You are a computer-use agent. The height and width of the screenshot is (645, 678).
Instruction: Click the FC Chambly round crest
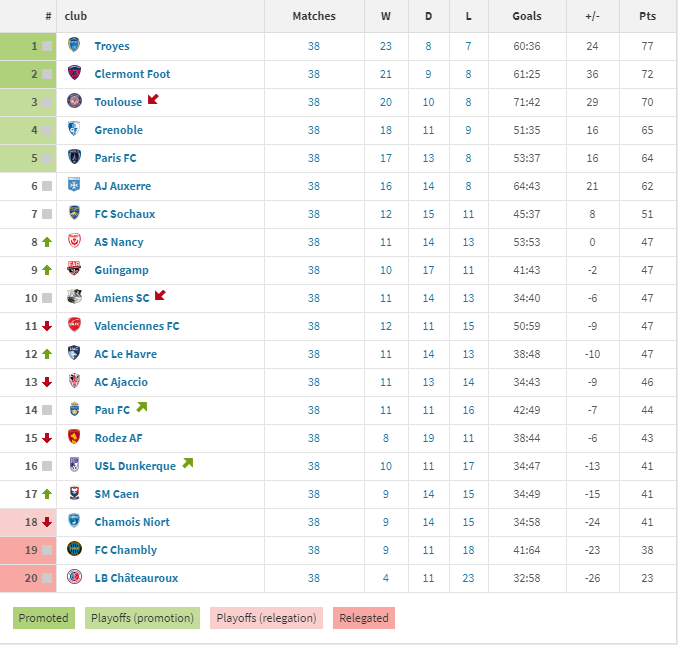click(x=74, y=549)
